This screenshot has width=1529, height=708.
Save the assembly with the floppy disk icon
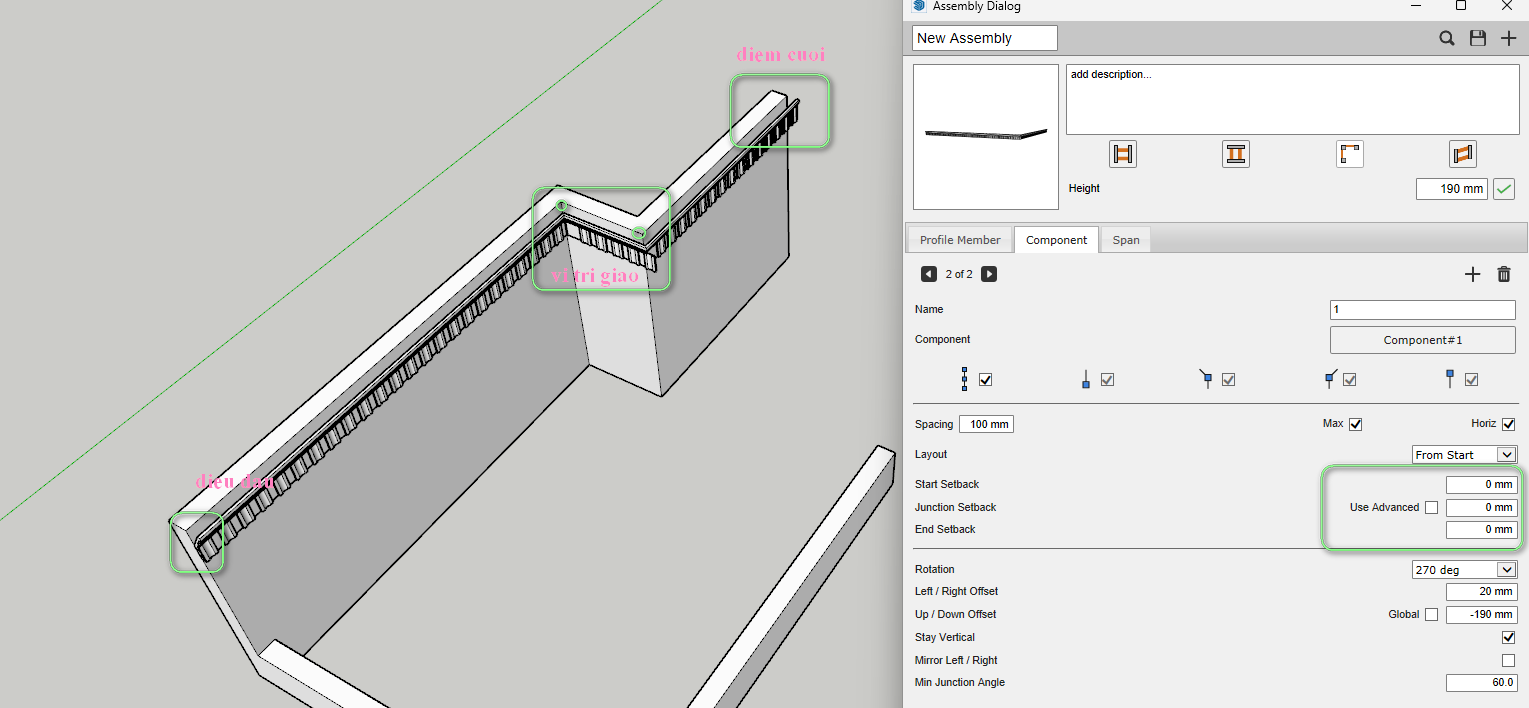[x=1477, y=38]
